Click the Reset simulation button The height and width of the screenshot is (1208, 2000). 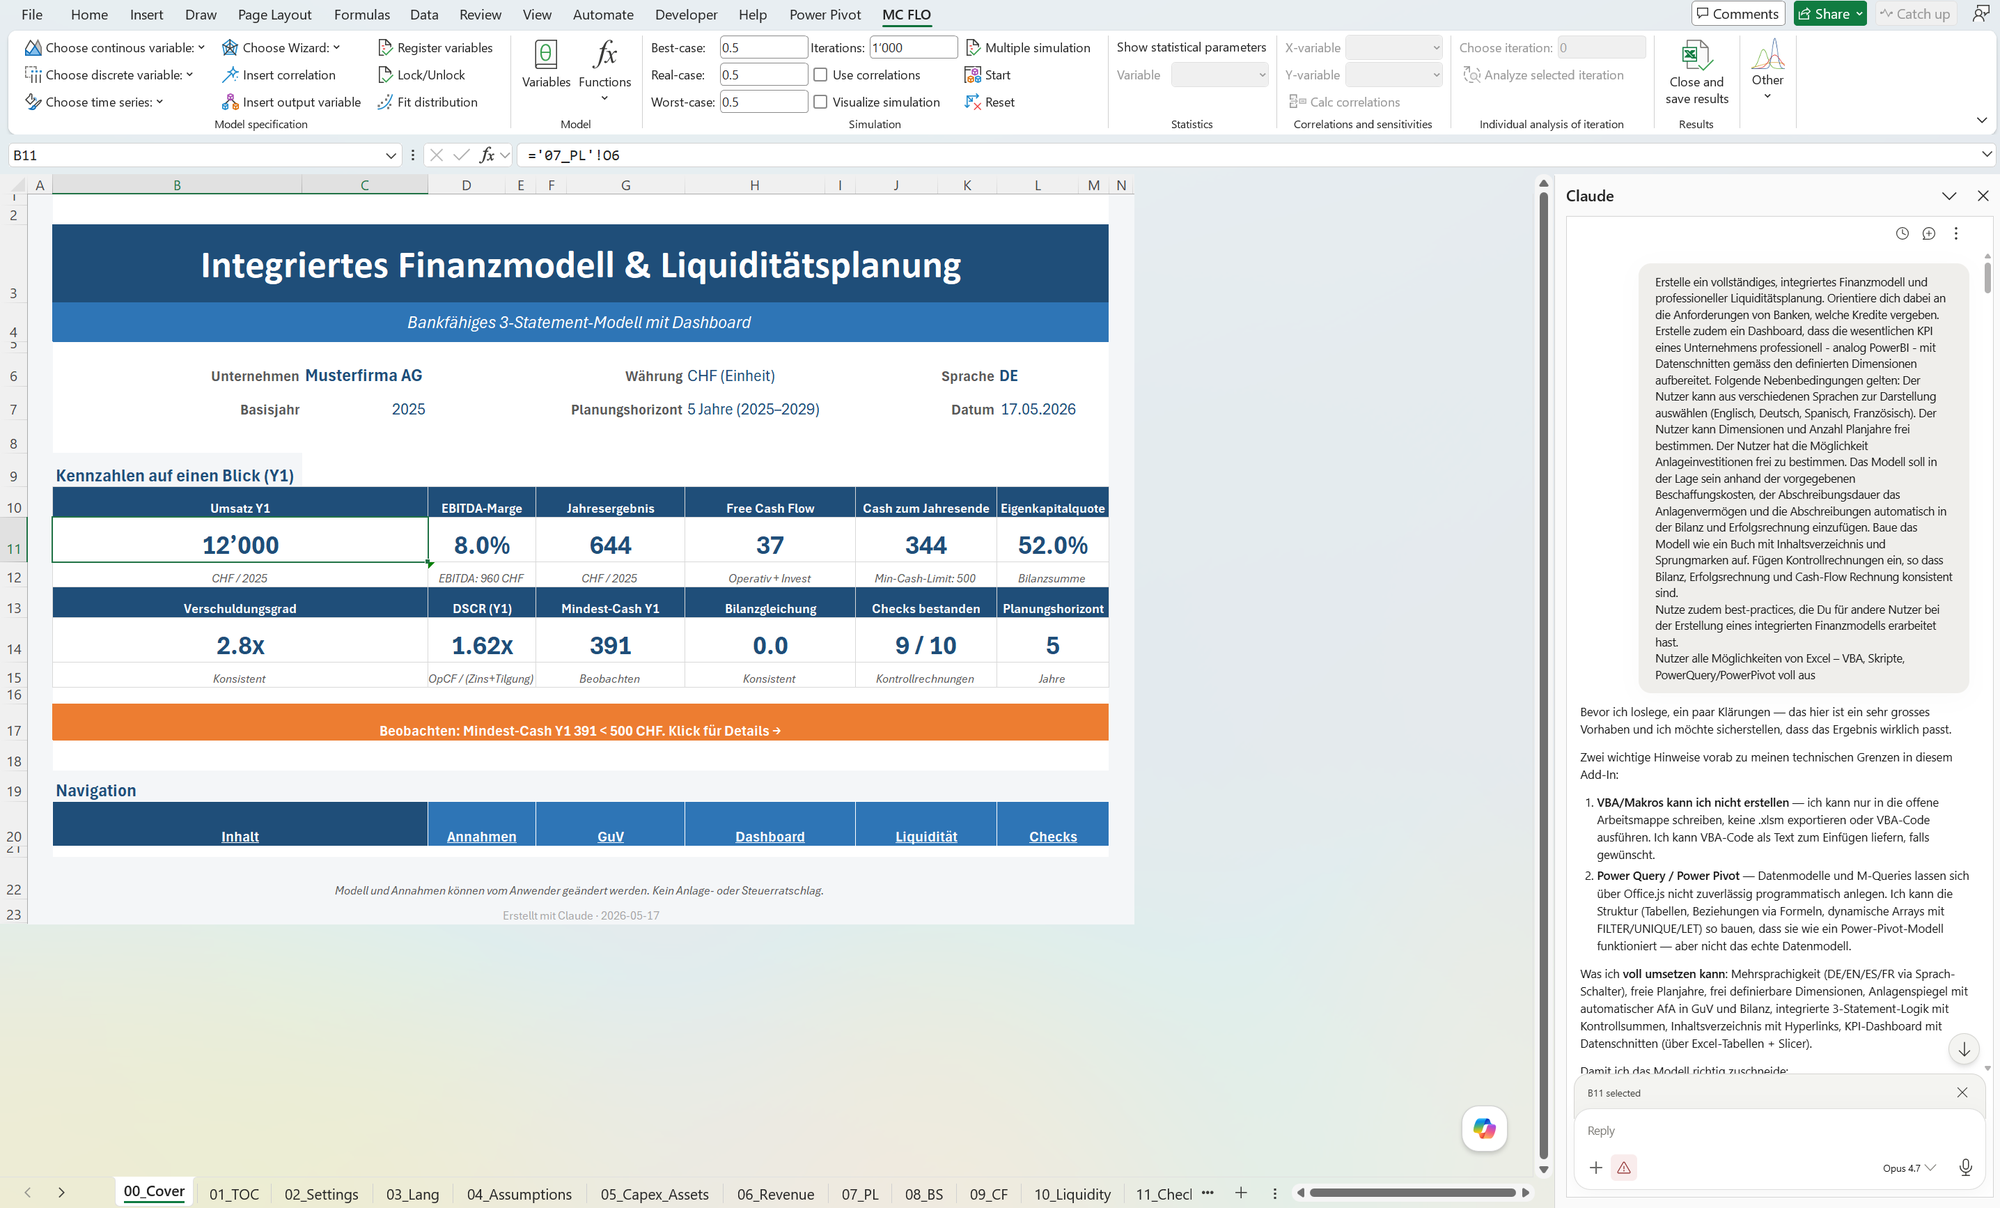pos(989,102)
